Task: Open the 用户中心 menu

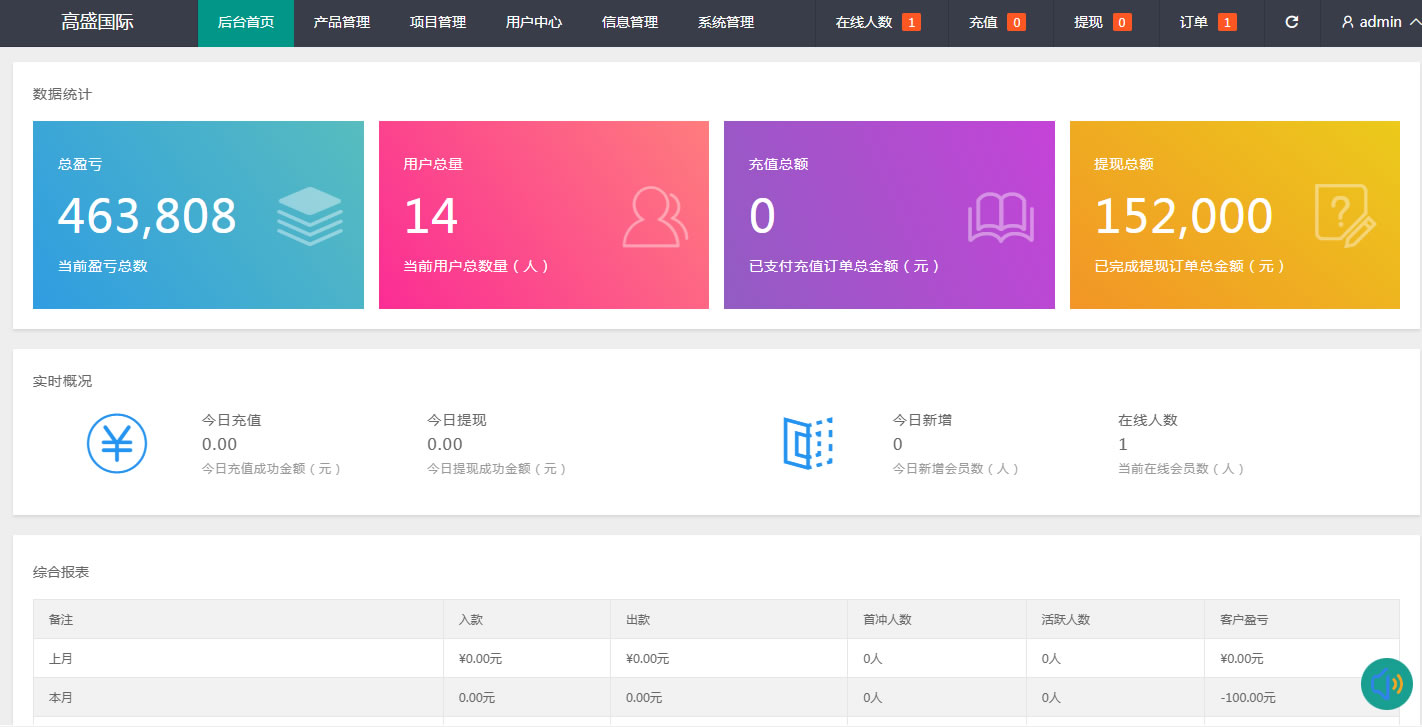Action: coord(534,22)
